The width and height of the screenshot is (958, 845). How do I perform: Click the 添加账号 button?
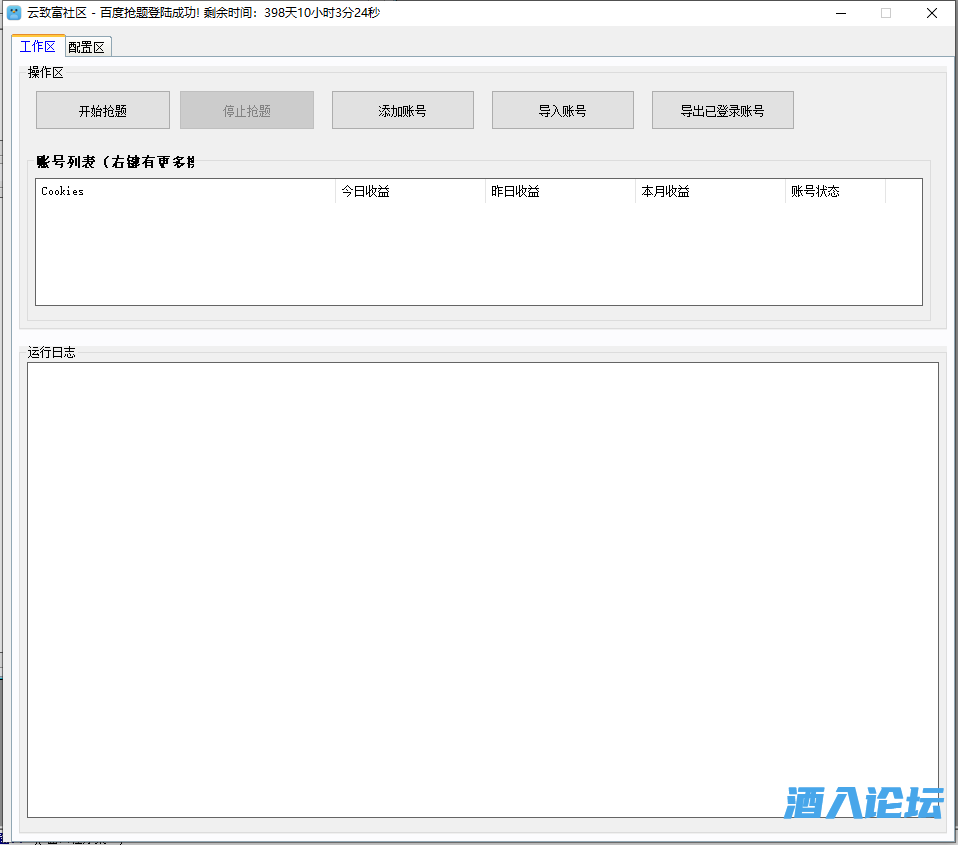(402, 110)
